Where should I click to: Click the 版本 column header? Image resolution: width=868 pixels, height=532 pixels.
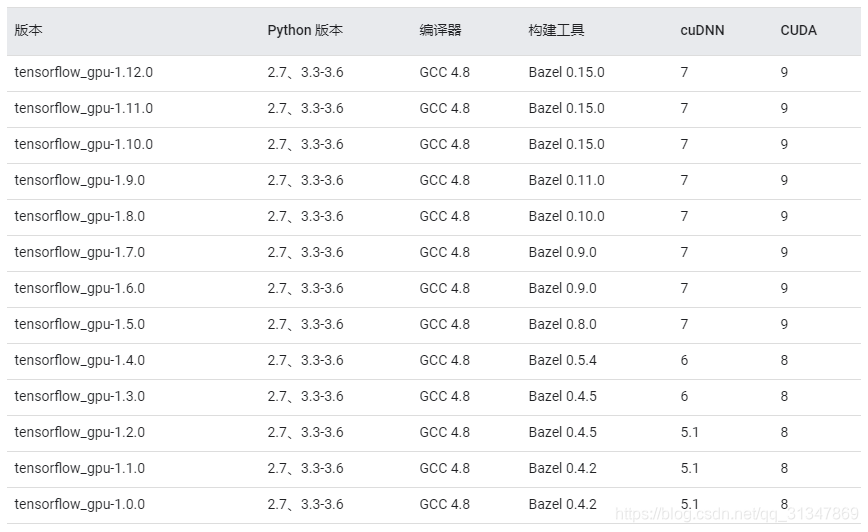28,30
